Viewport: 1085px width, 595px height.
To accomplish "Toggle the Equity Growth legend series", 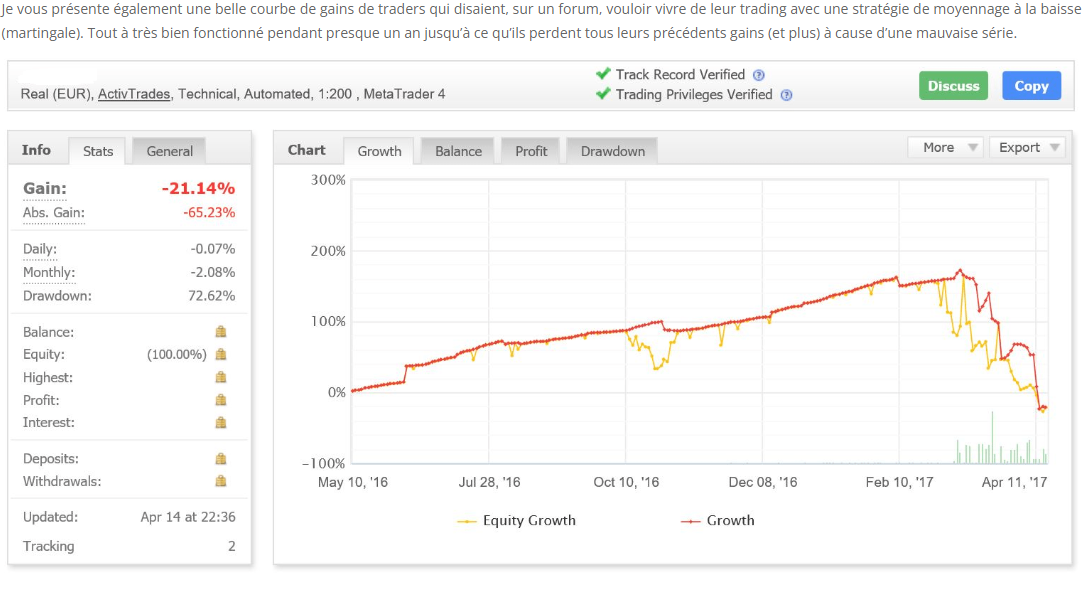I will tap(516, 521).
